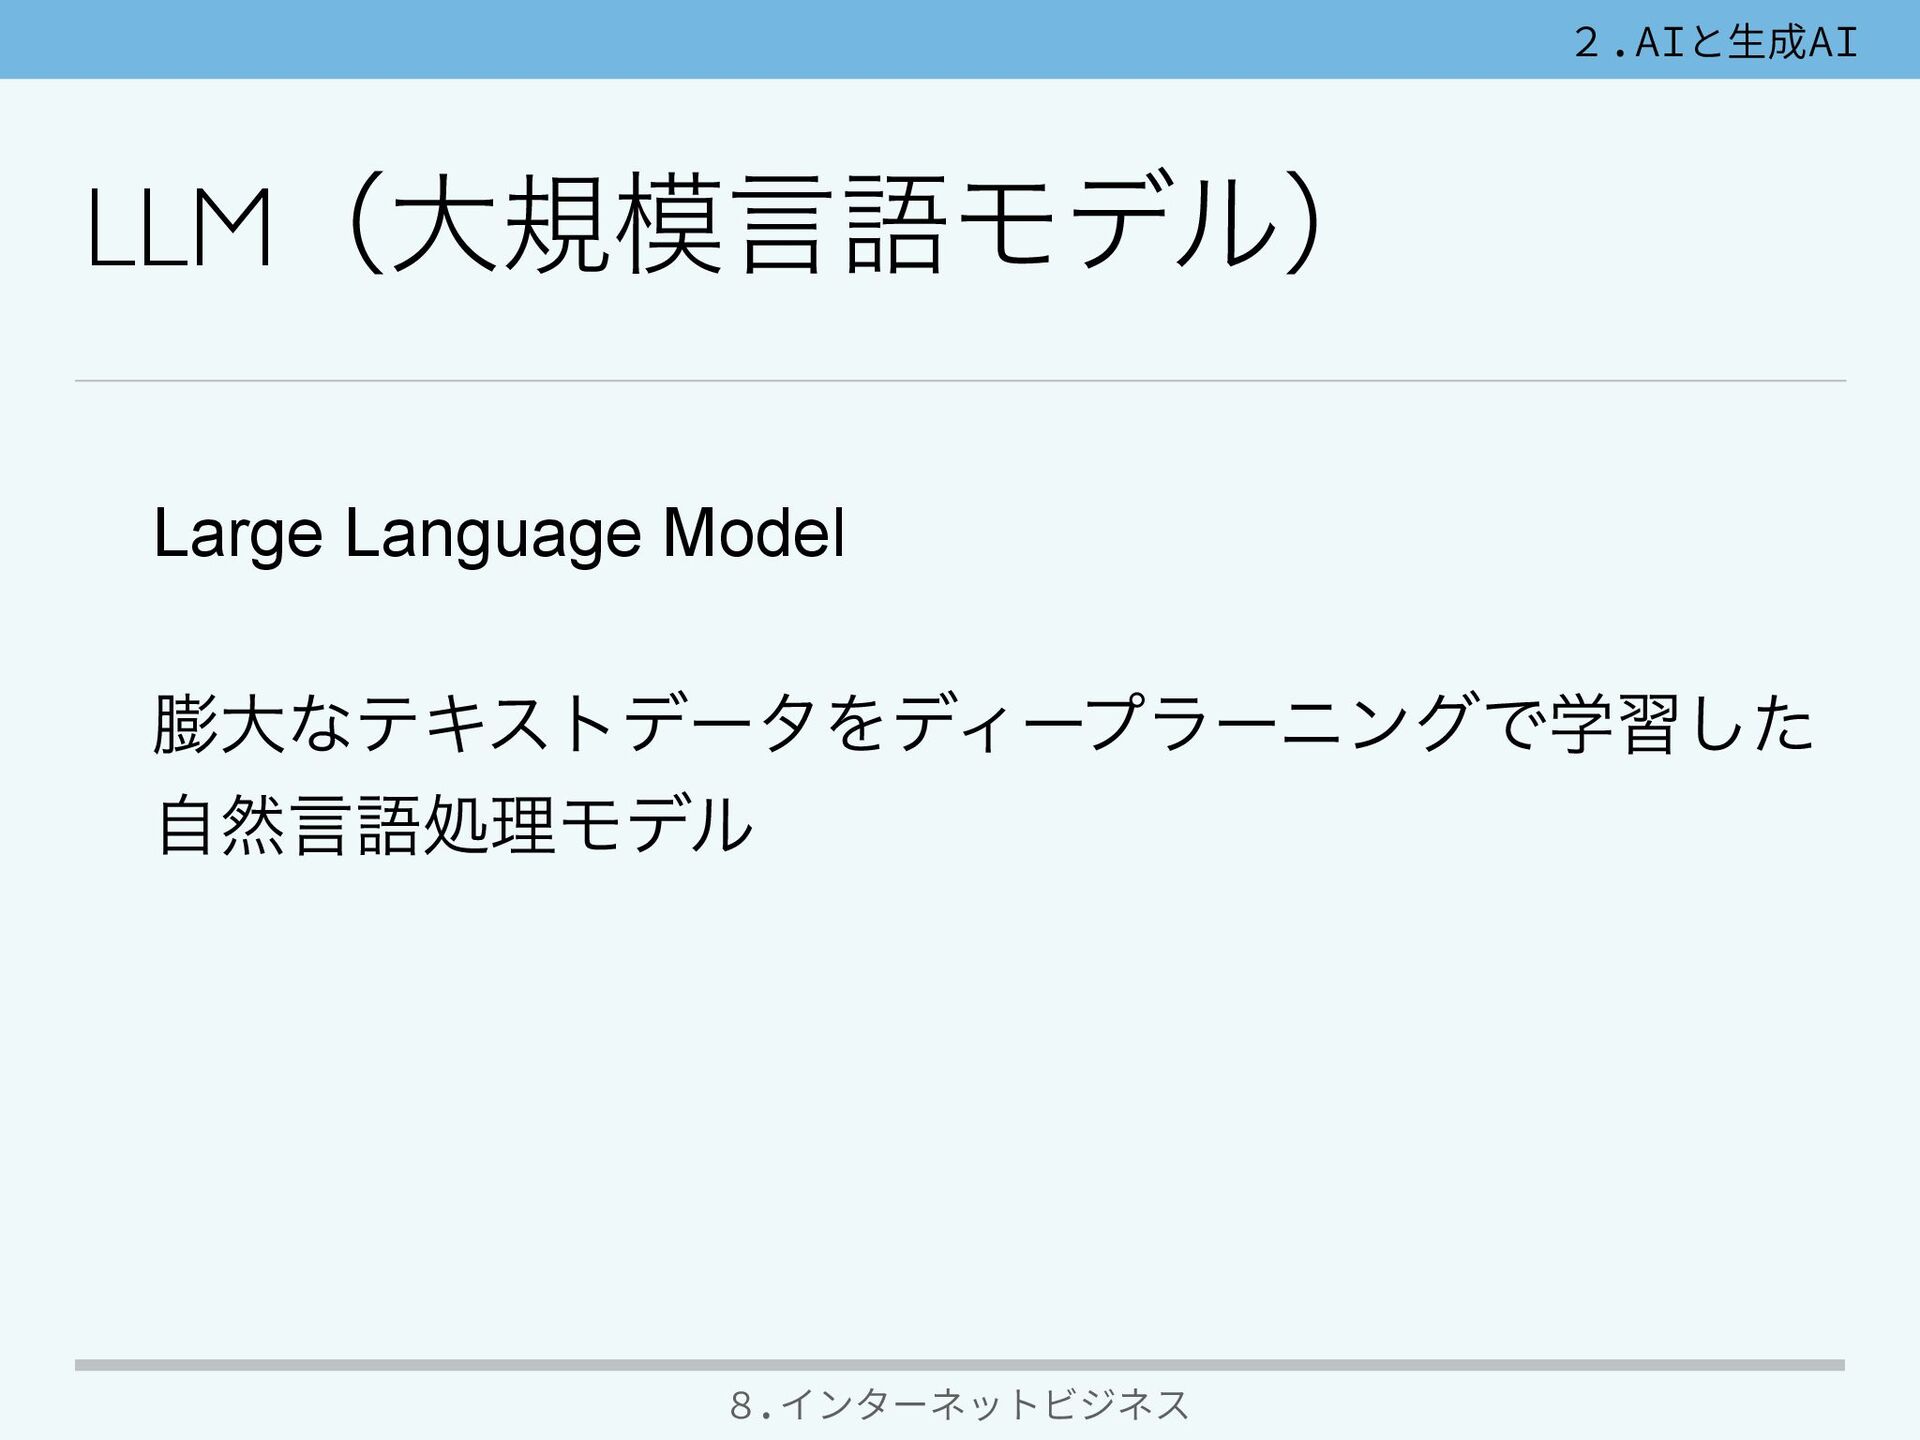
Task: Click the thin divider line under the title
Action: pyautogui.click(x=959, y=381)
